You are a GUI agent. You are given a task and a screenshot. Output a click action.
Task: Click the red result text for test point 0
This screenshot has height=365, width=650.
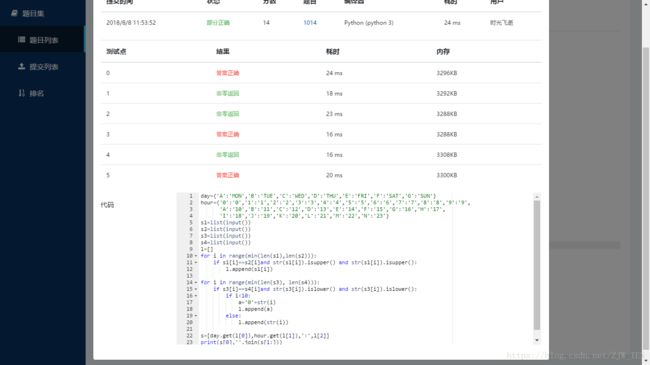(x=228, y=73)
